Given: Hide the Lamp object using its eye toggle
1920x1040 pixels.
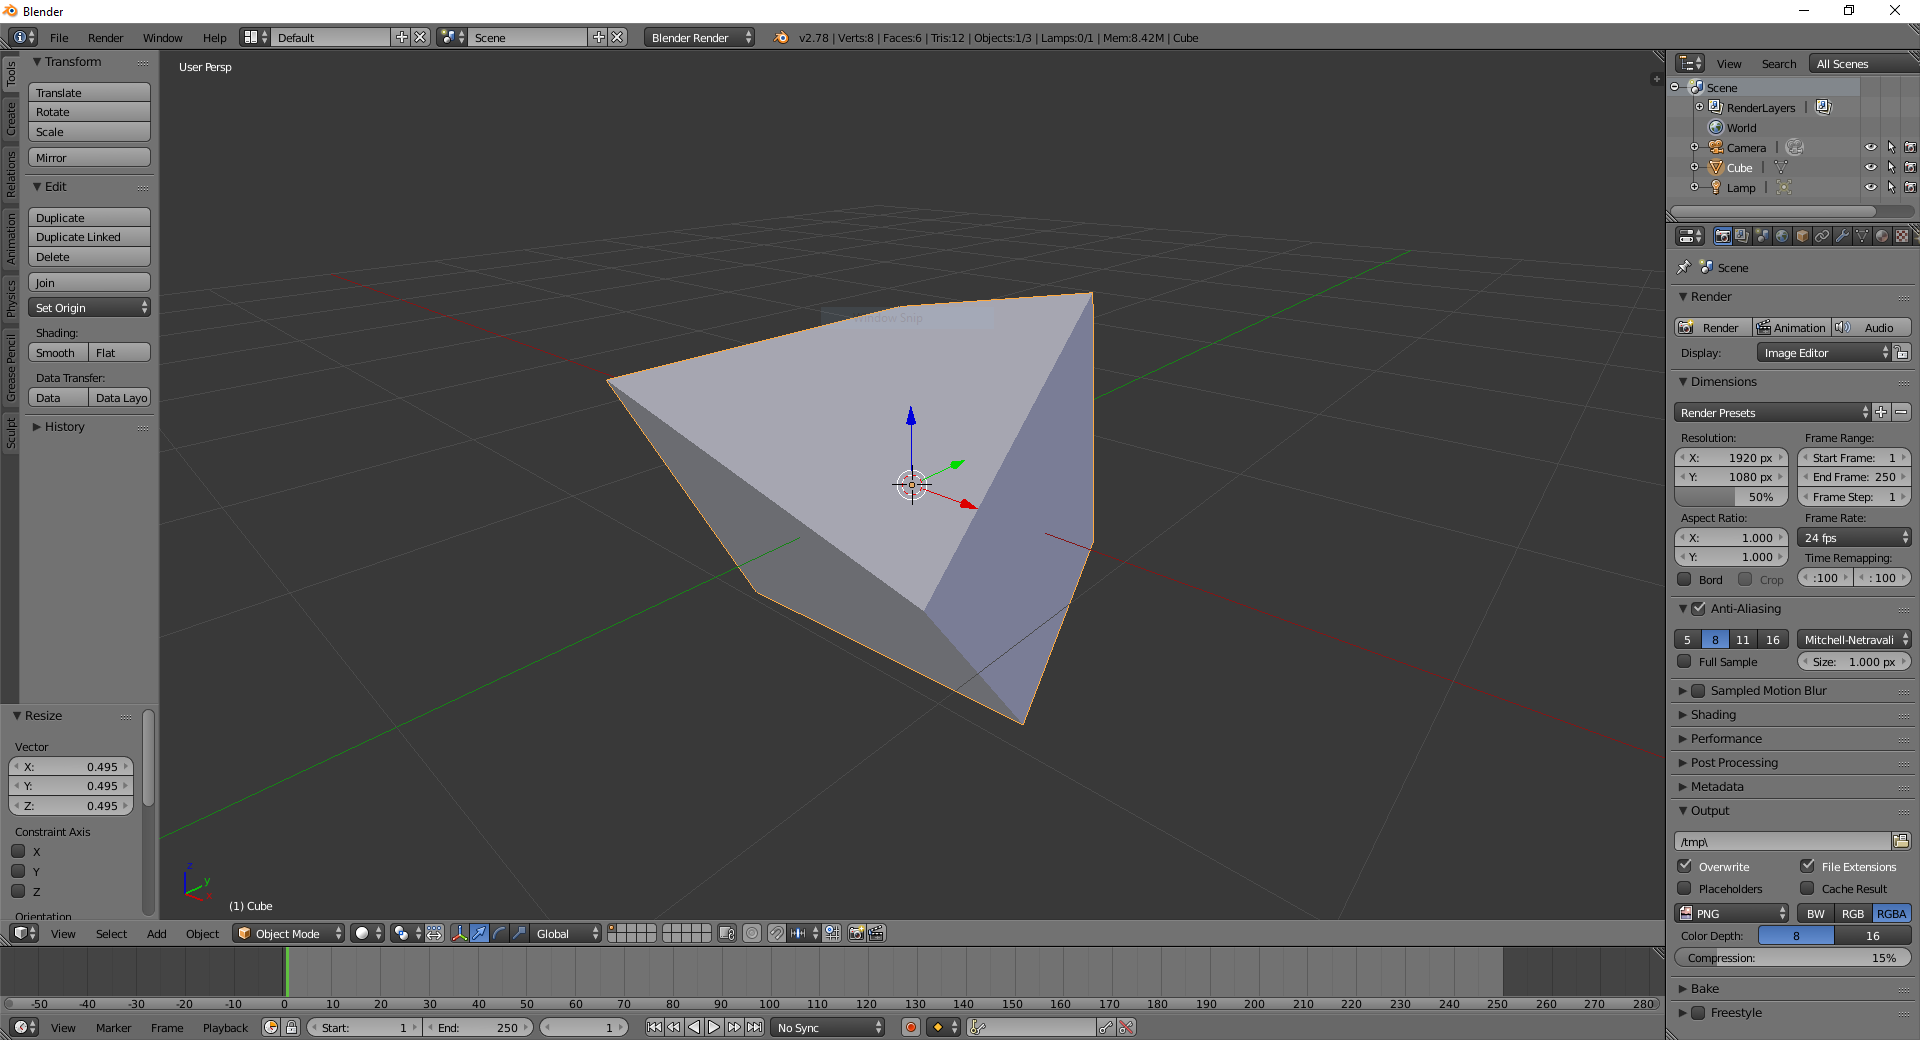Looking at the screenshot, I should point(1872,187).
